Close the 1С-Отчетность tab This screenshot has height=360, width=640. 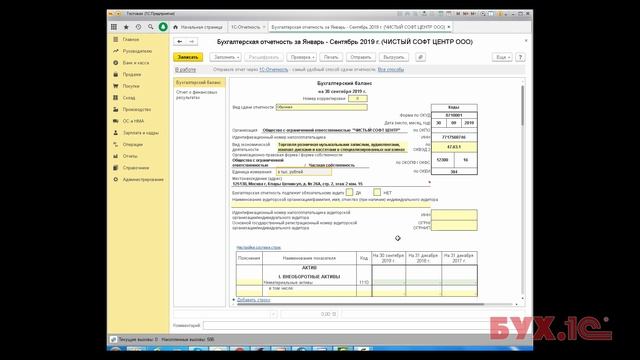(264, 27)
